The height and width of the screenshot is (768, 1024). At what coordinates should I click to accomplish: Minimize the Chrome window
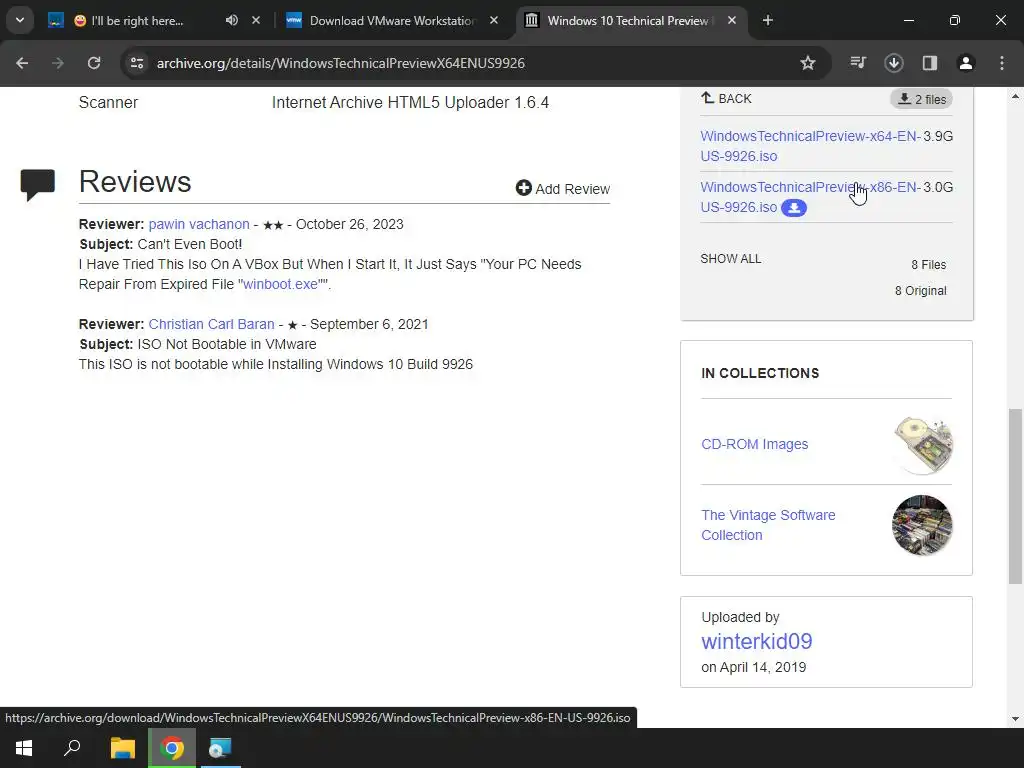coord(908,20)
